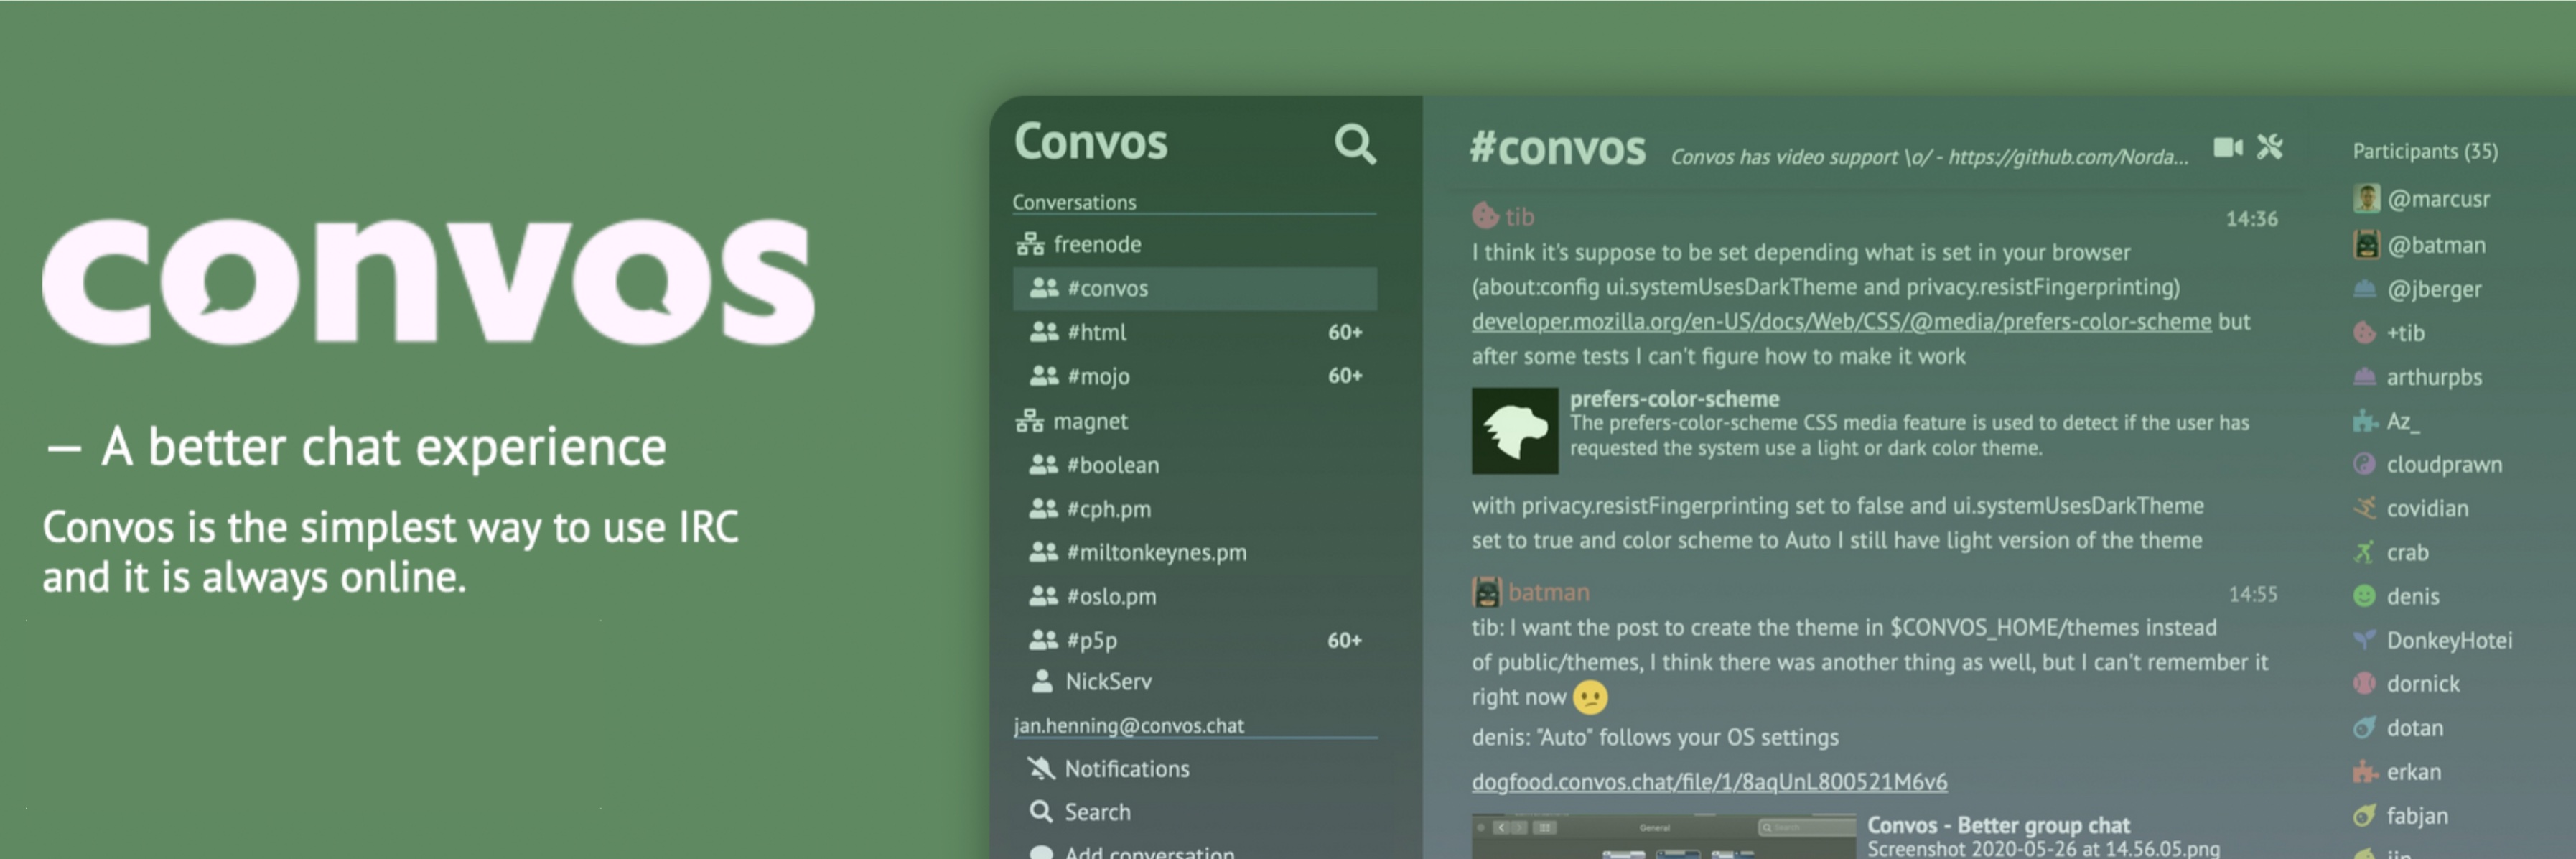Viewport: 2576px width, 859px height.
Task: Open conversation settings via the tools icon
Action: 2270,148
